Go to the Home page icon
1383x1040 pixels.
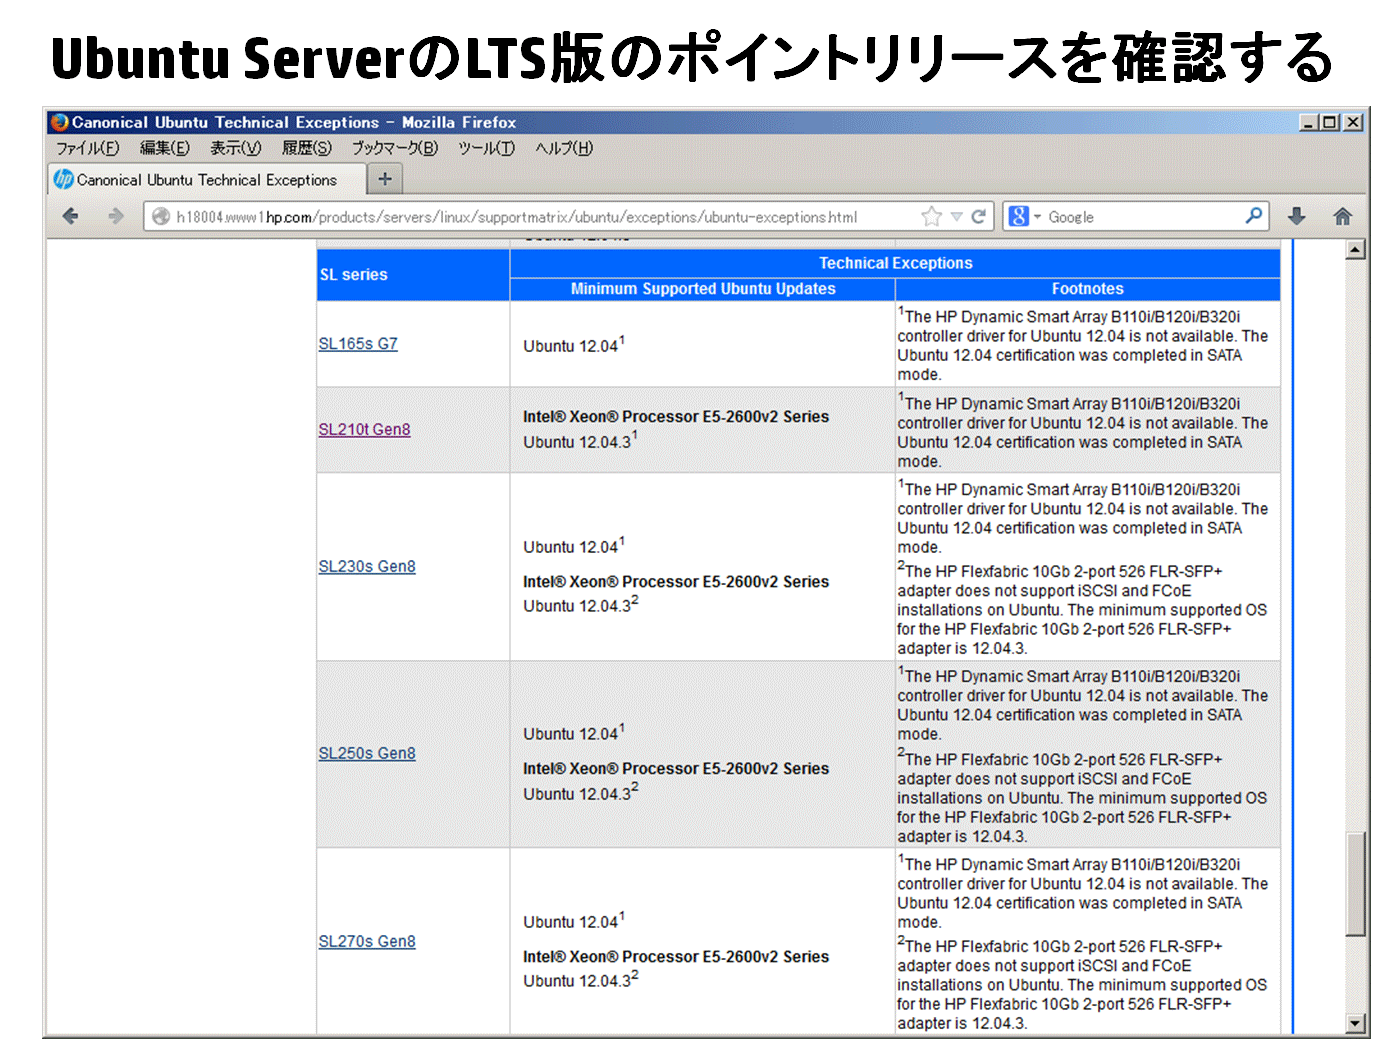click(x=1343, y=216)
